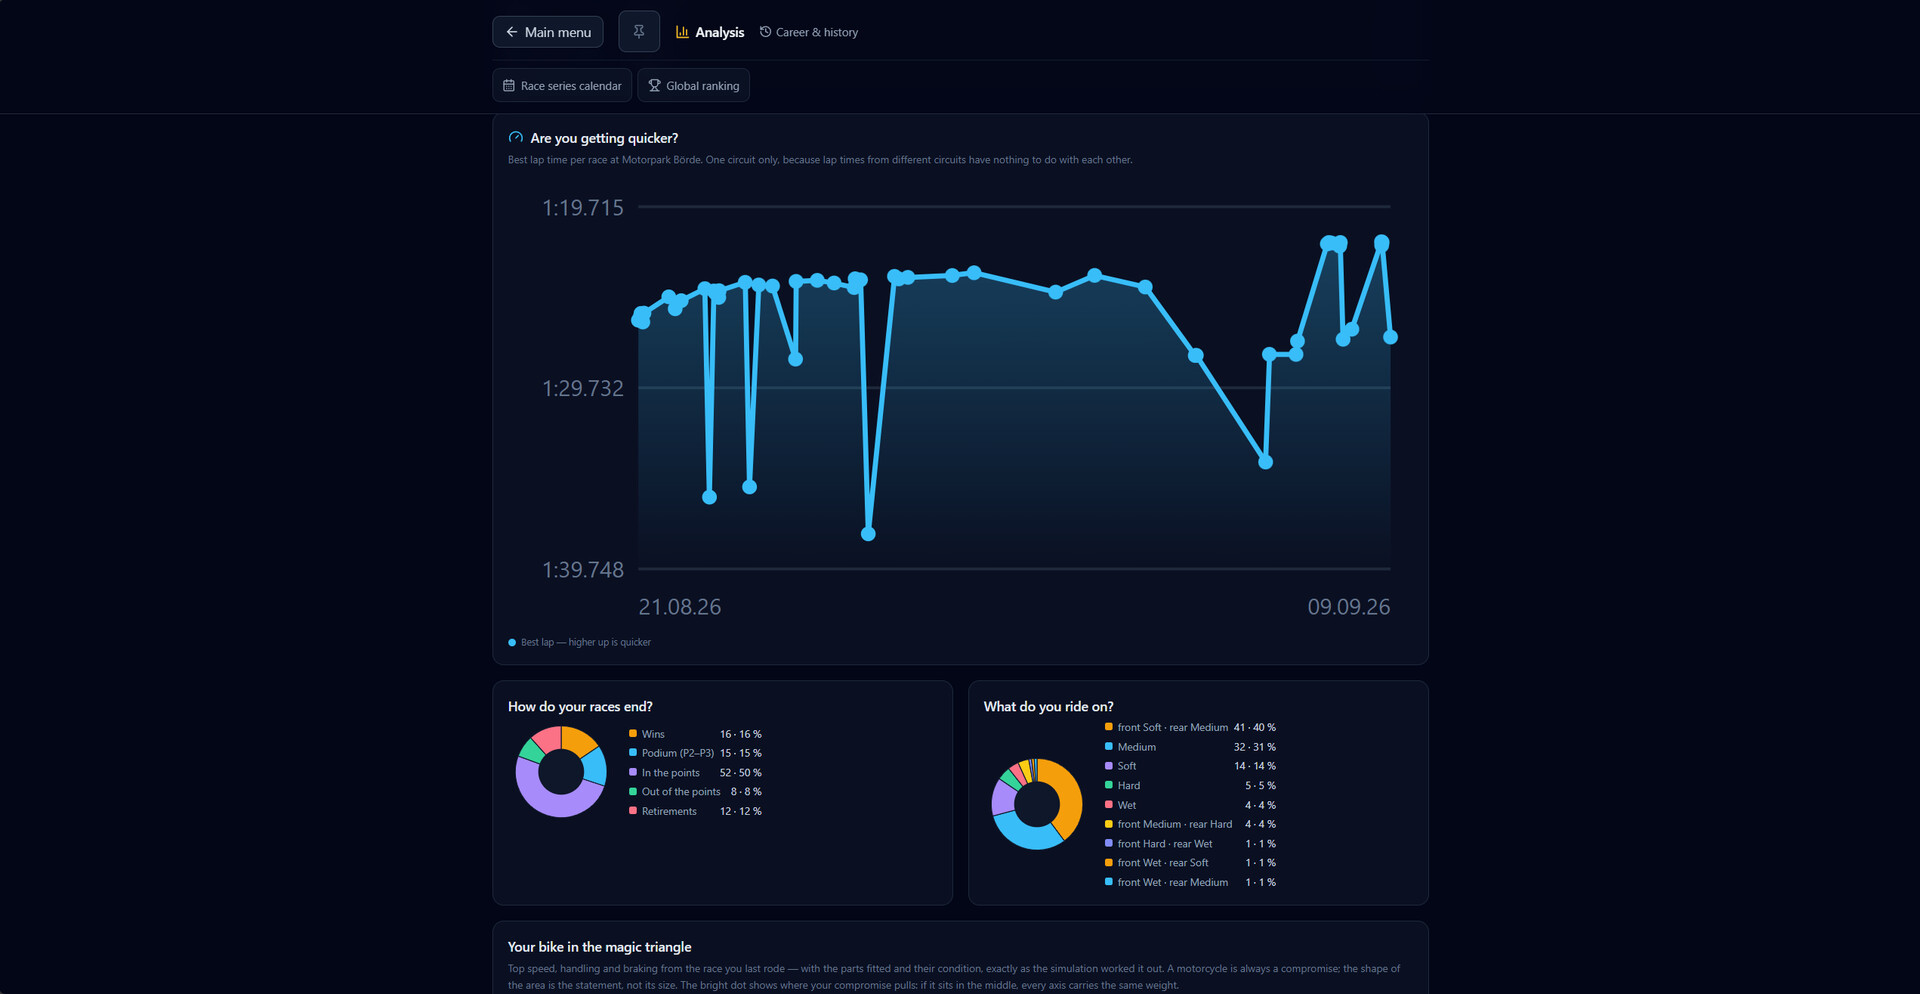Select 'front Medium · rear Hard' legend entry
Image resolution: width=1920 pixels, height=994 pixels.
click(x=1190, y=824)
